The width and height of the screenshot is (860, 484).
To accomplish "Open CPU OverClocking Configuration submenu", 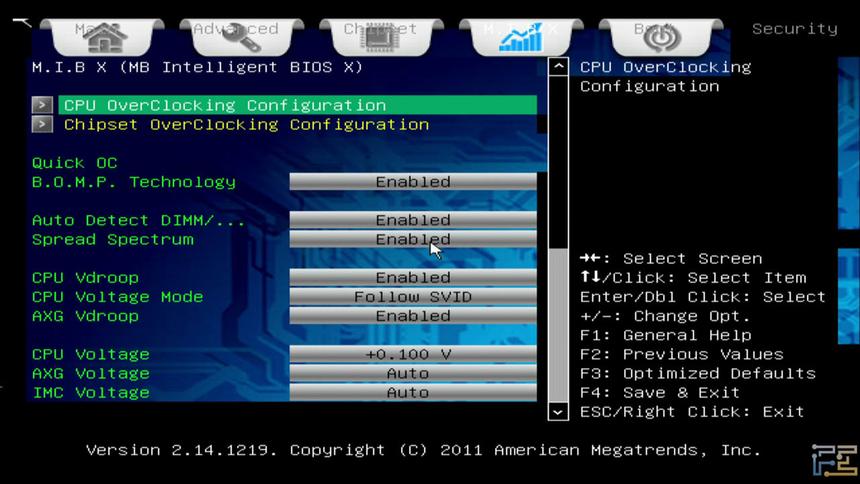I will (297, 105).
